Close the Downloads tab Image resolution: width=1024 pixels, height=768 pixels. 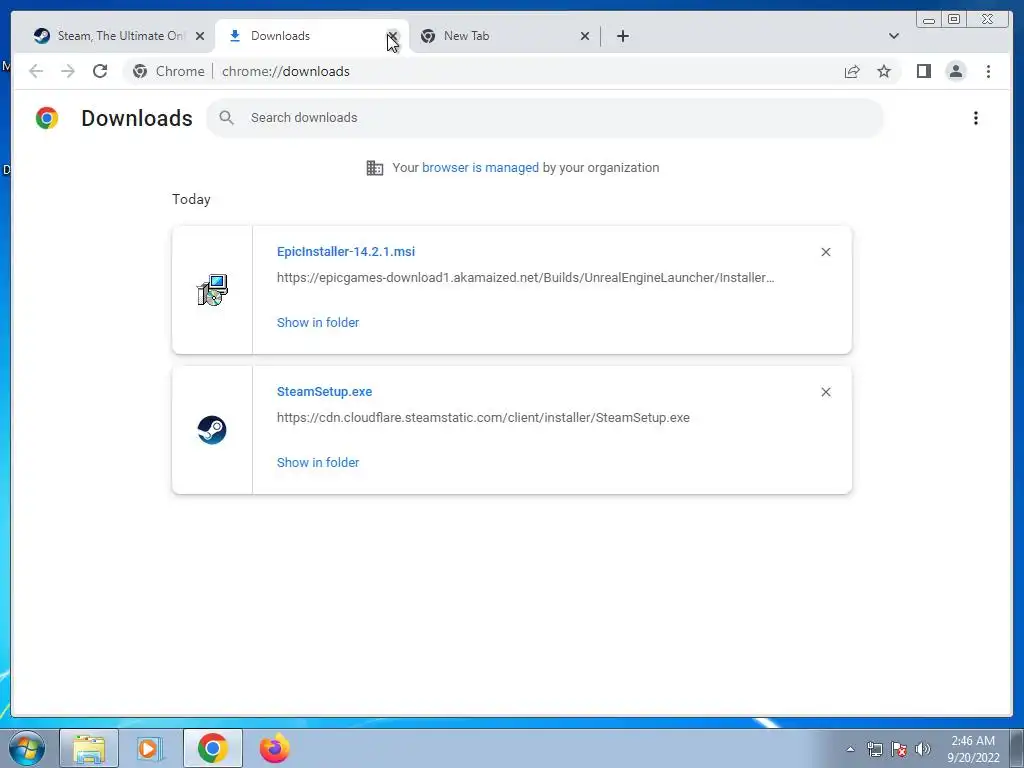point(392,36)
